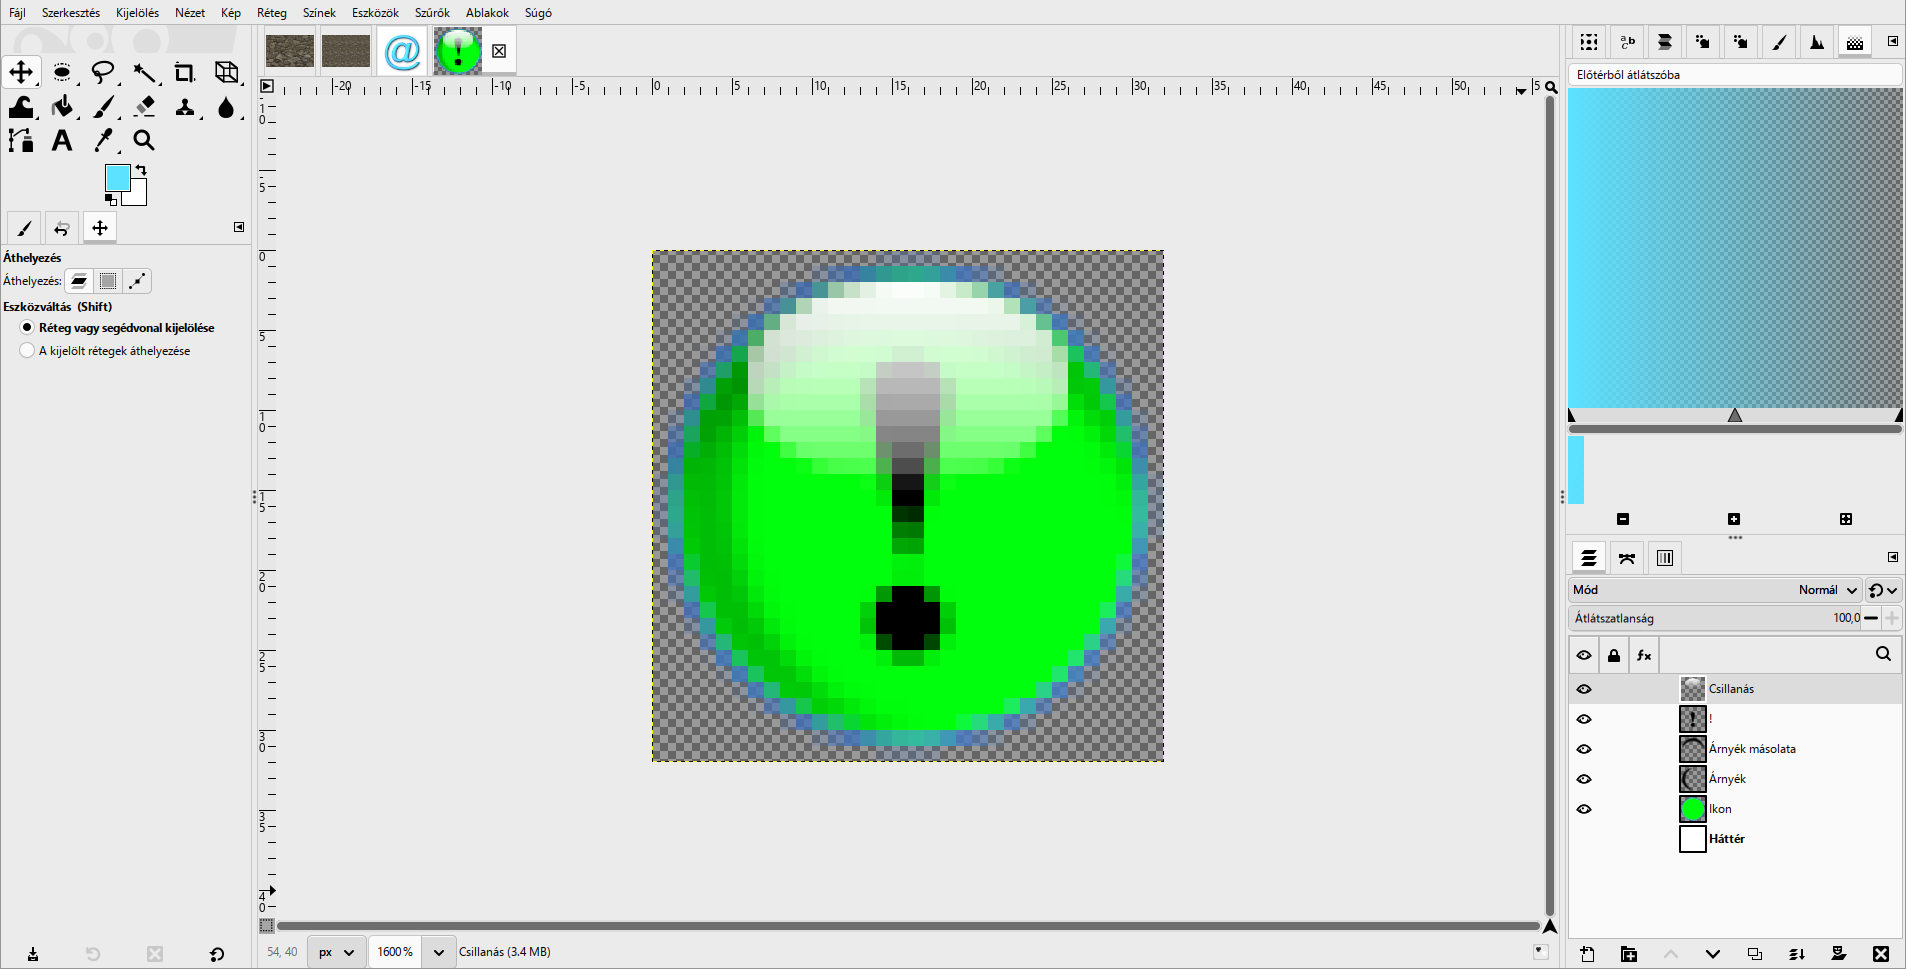Hide the Ikon layer

click(x=1584, y=809)
